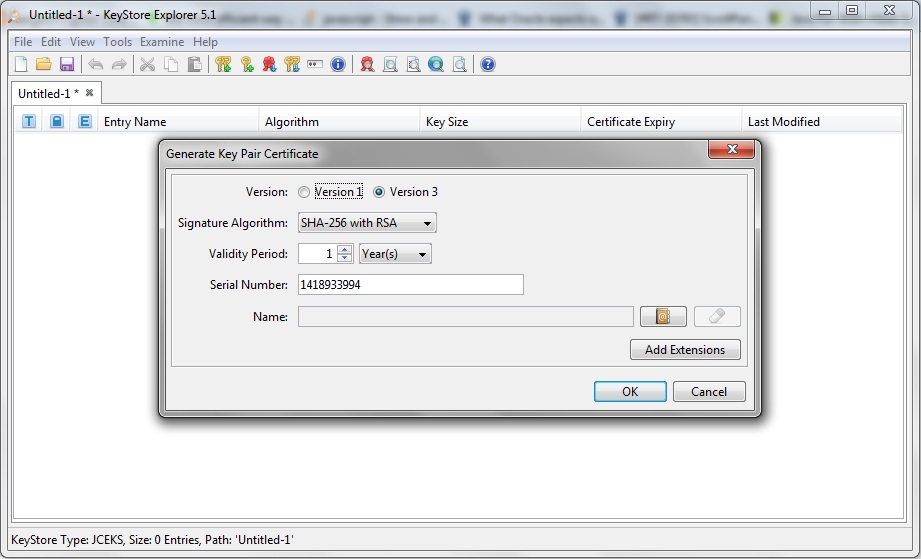921x559 pixels.
Task: Close the Untitled-1 tab with its x
Action: tap(89, 93)
